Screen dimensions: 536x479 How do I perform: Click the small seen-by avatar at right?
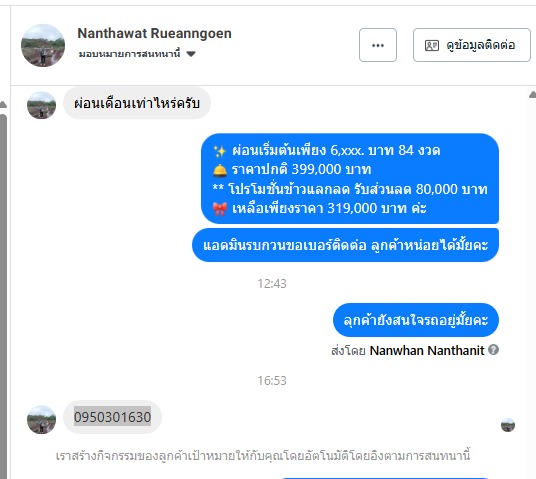tap(508, 425)
